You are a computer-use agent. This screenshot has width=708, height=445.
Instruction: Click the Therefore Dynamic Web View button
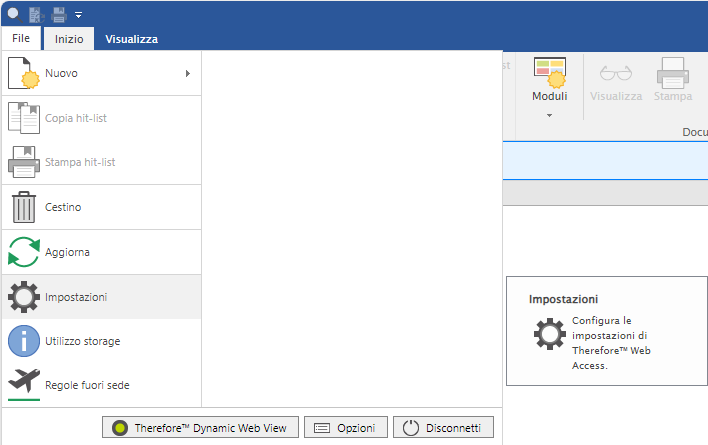(x=199, y=428)
